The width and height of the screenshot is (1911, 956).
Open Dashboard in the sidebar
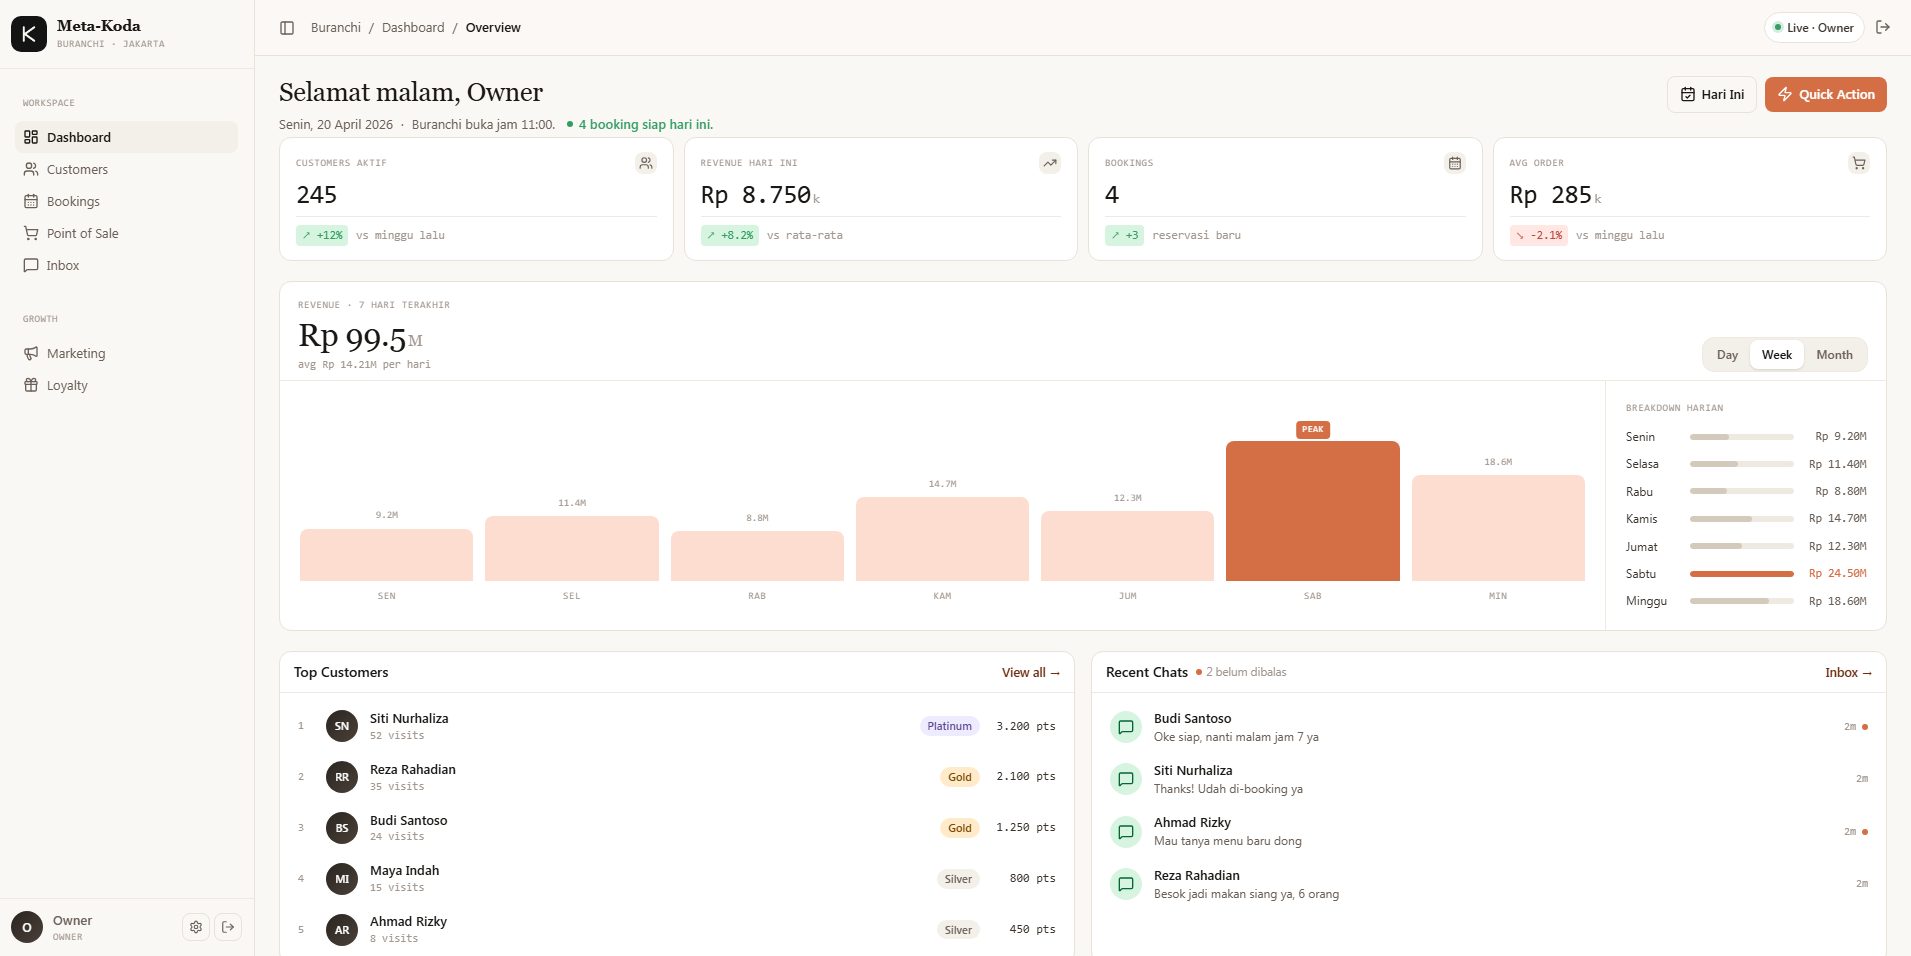127,137
